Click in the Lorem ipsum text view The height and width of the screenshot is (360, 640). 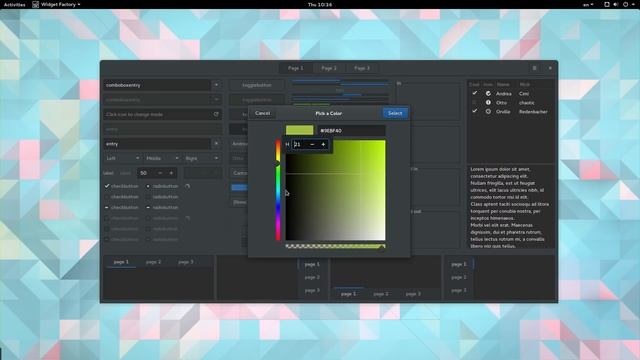[511, 207]
